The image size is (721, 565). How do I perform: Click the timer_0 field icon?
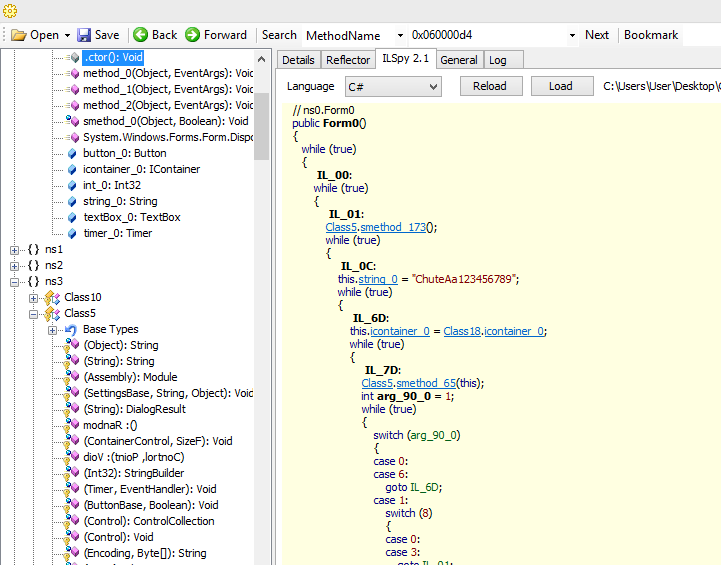tap(72, 234)
